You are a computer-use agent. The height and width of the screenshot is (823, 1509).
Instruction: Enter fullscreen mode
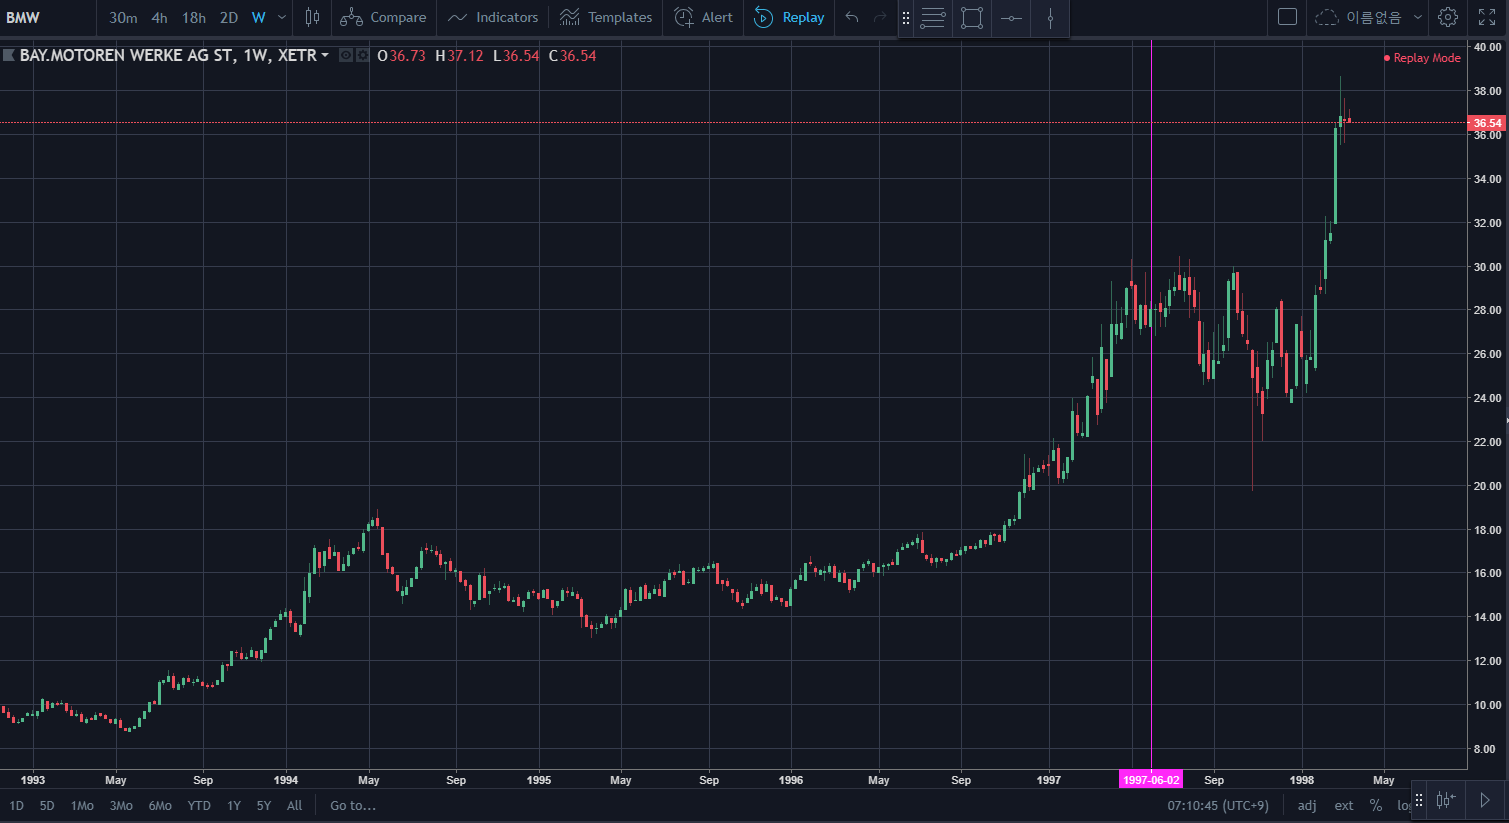1487,17
